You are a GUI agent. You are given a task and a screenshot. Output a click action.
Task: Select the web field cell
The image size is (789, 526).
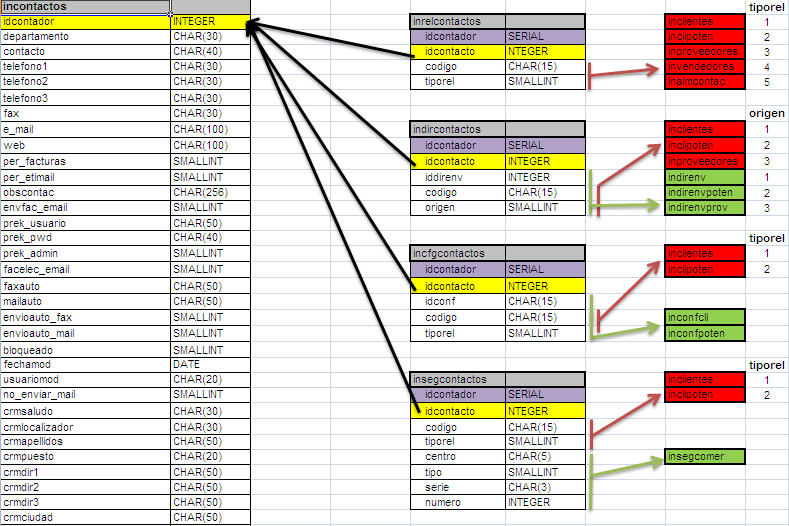tap(85, 145)
